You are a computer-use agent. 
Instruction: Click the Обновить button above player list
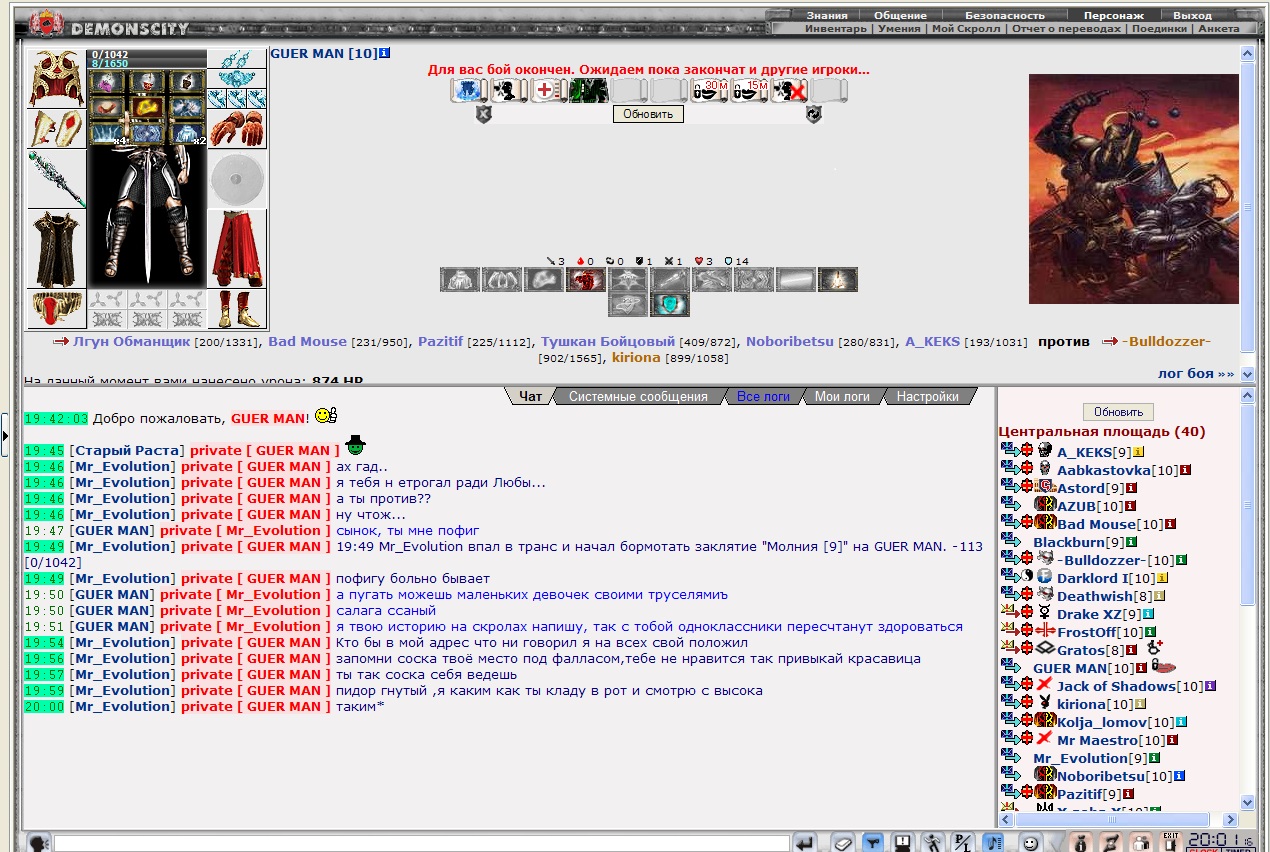[1118, 412]
